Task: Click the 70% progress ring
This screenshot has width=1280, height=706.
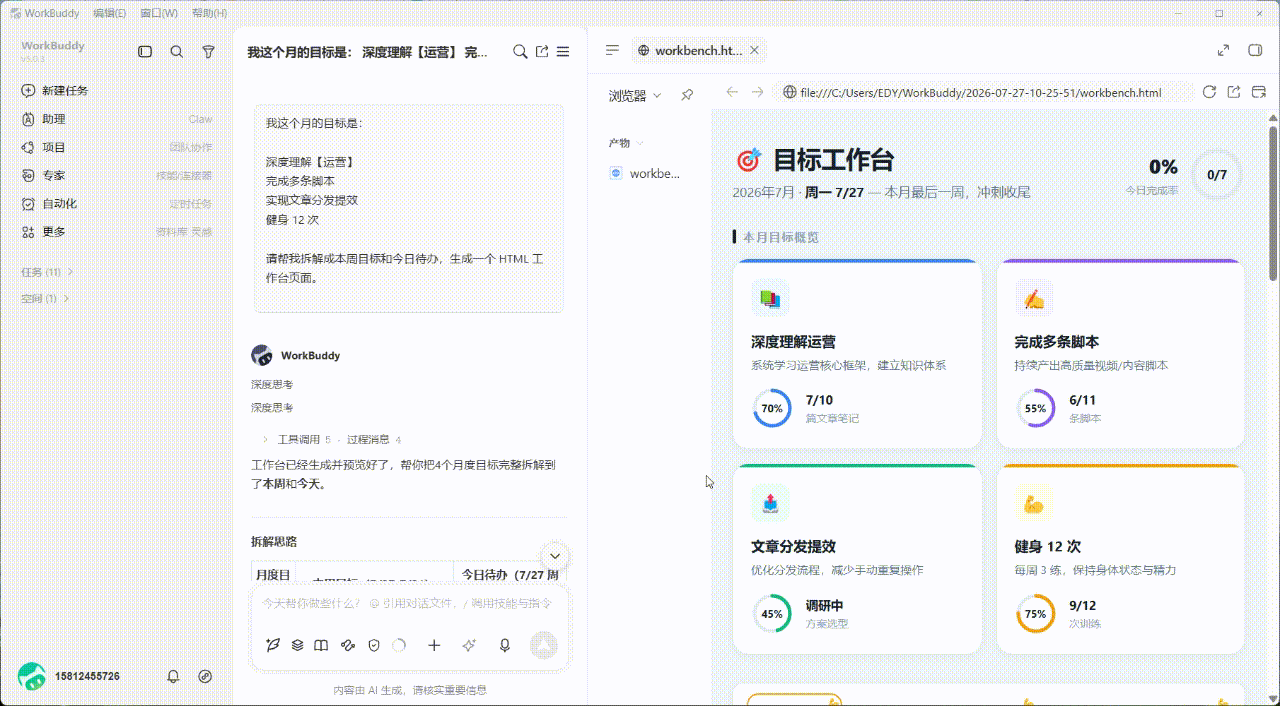Action: point(772,408)
